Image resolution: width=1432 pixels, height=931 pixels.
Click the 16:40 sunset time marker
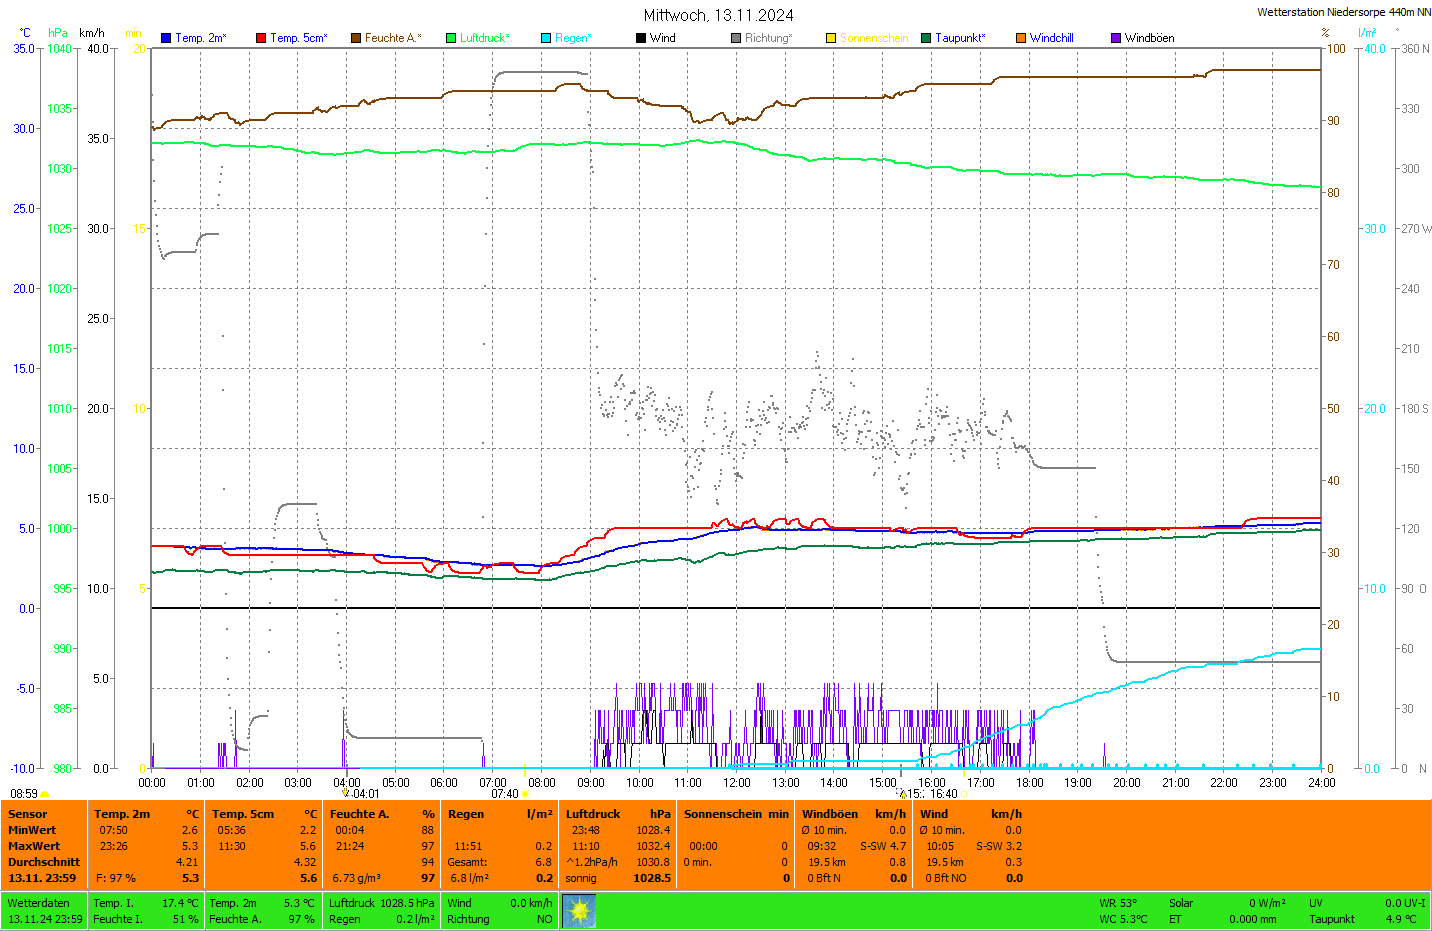click(944, 794)
